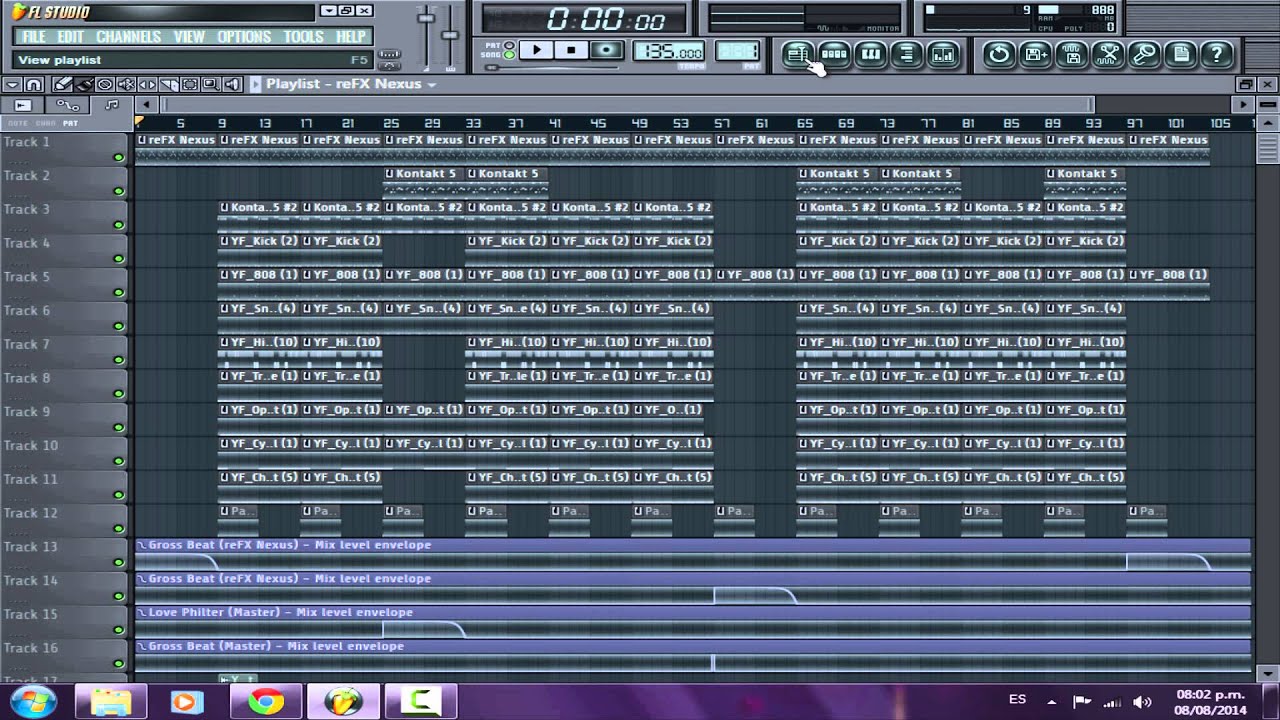Viewport: 1280px width, 720px height.
Task: Open the audio editor scissors icon
Action: pos(1107,54)
